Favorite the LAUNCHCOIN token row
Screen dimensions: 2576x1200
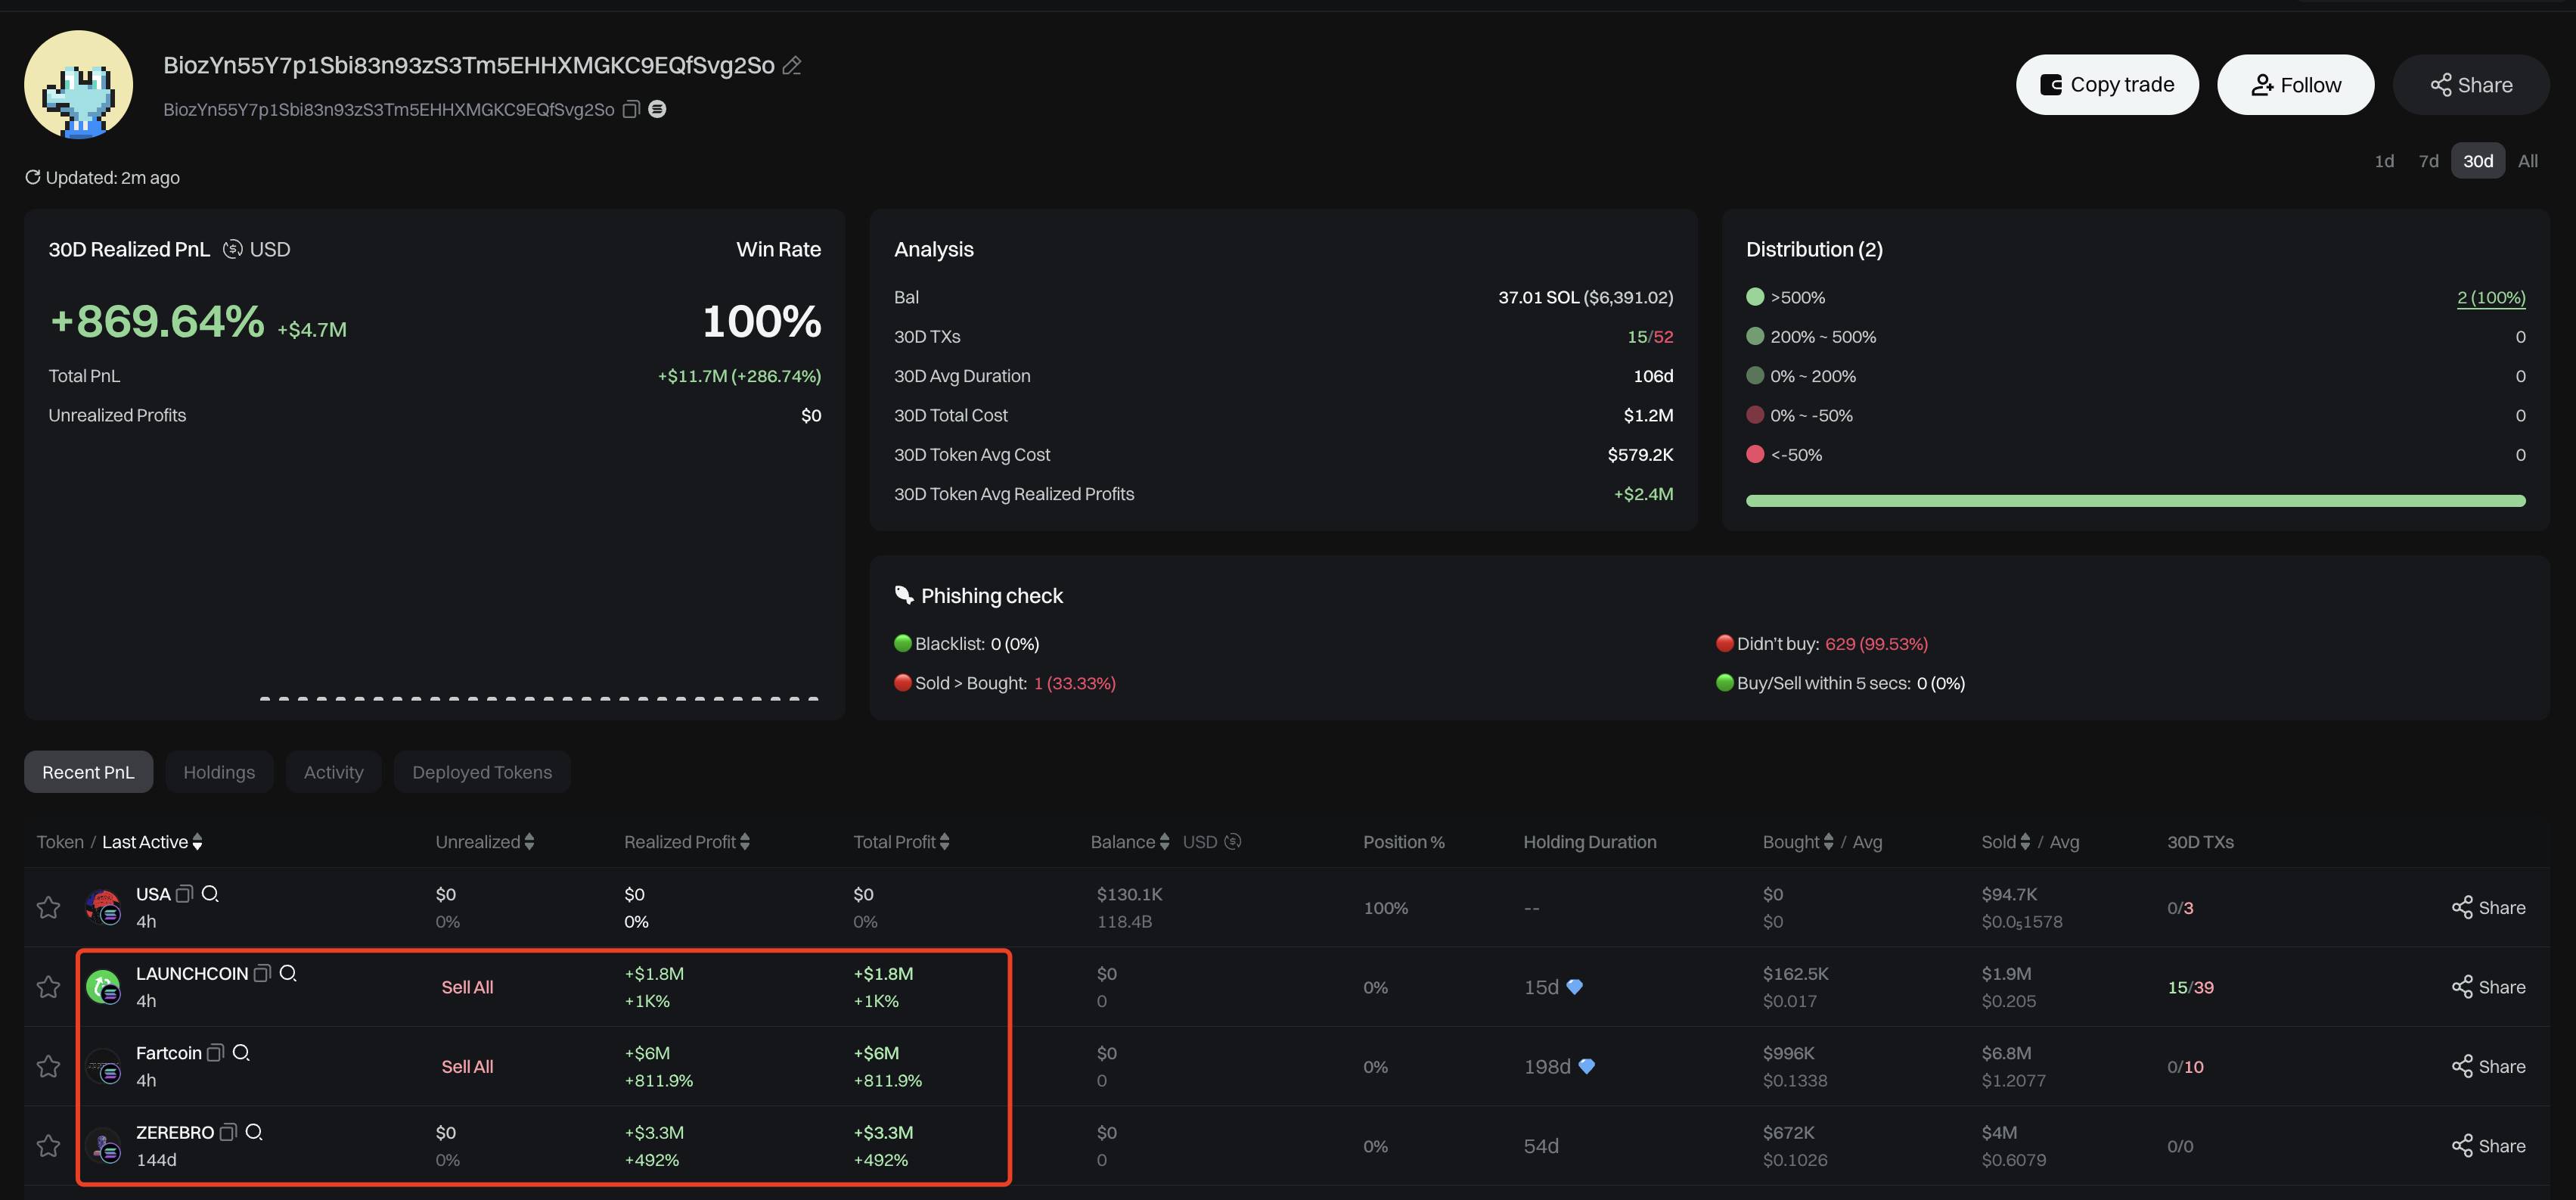[x=48, y=987]
